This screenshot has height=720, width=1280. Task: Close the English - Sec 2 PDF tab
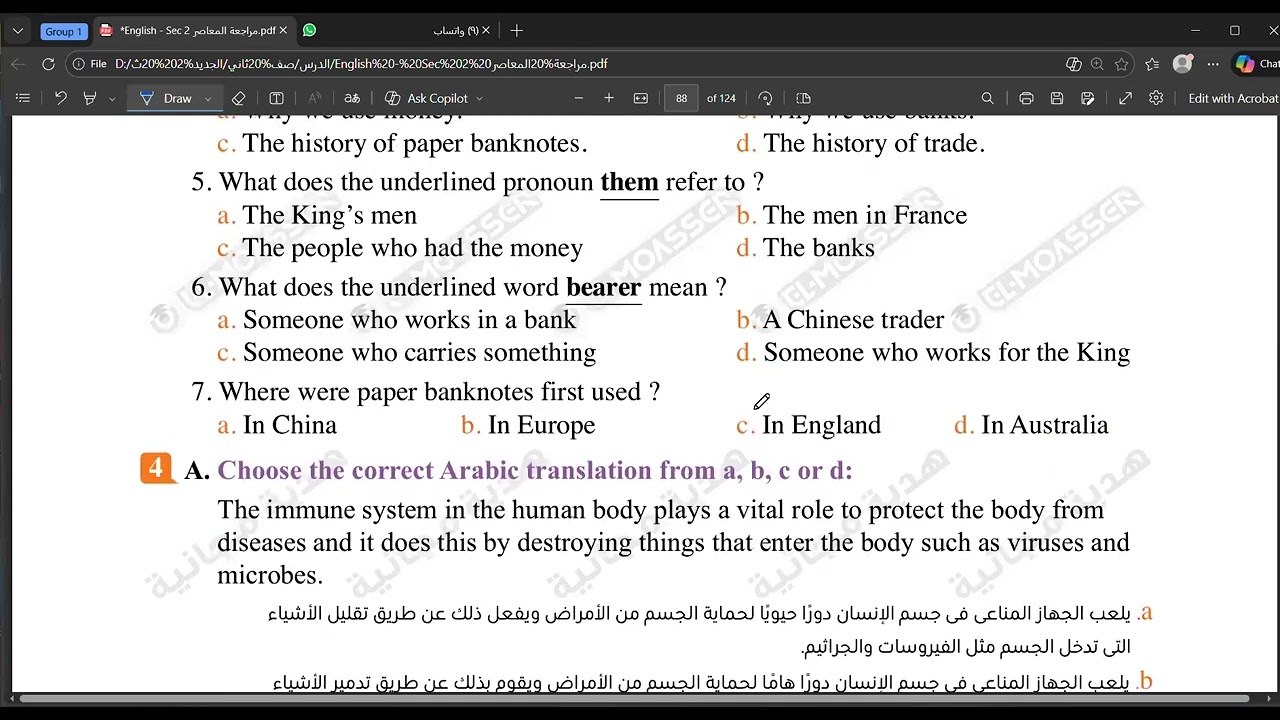tap(283, 31)
